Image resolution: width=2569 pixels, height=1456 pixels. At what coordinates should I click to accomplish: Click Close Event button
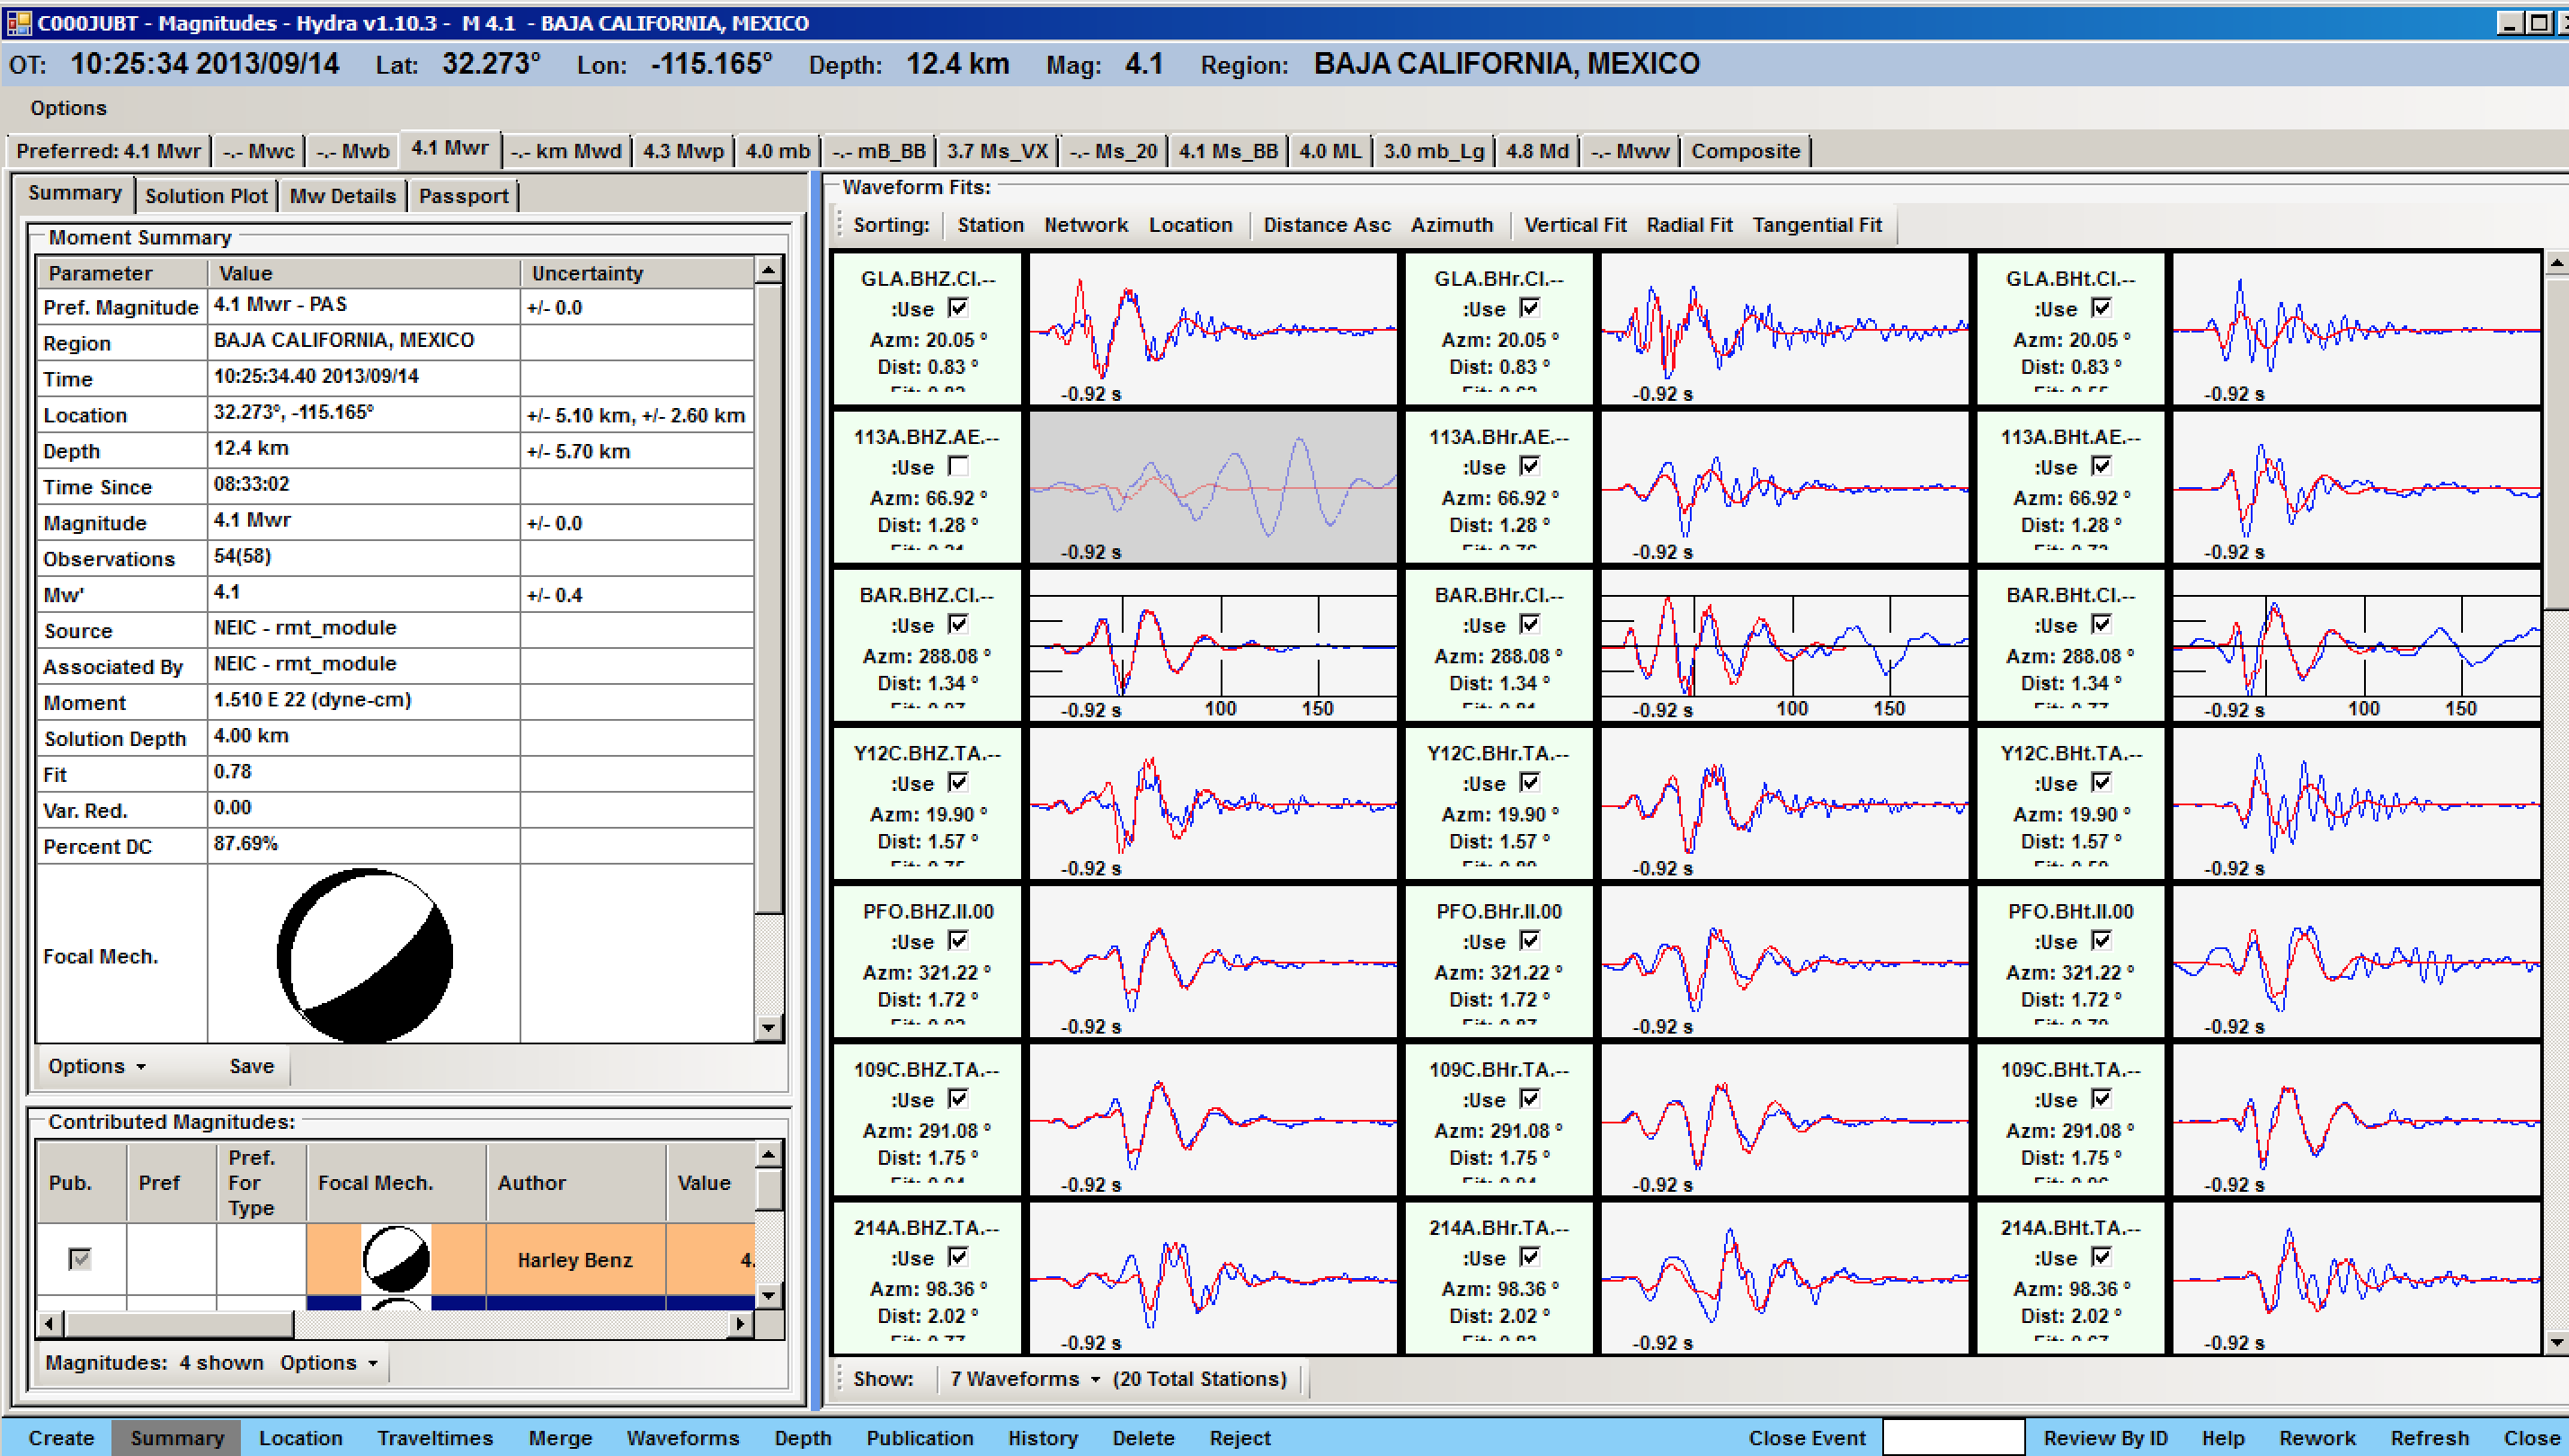(x=1806, y=1437)
